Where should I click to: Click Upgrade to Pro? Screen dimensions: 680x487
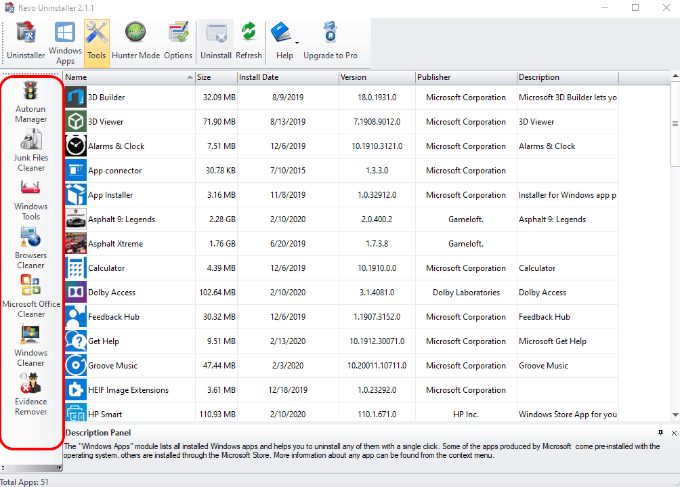(330, 41)
